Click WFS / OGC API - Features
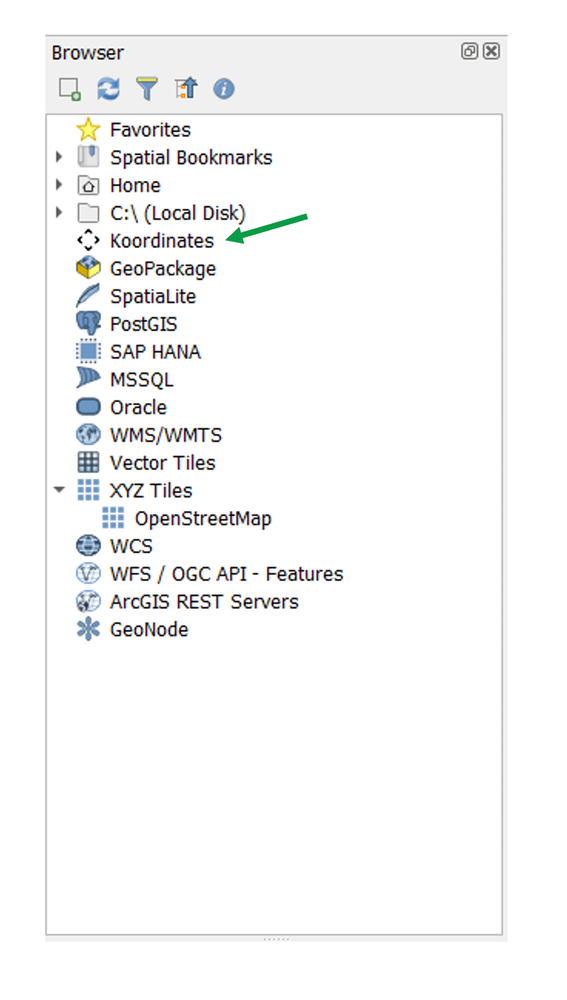The height and width of the screenshot is (1000, 567). pyautogui.click(x=226, y=574)
